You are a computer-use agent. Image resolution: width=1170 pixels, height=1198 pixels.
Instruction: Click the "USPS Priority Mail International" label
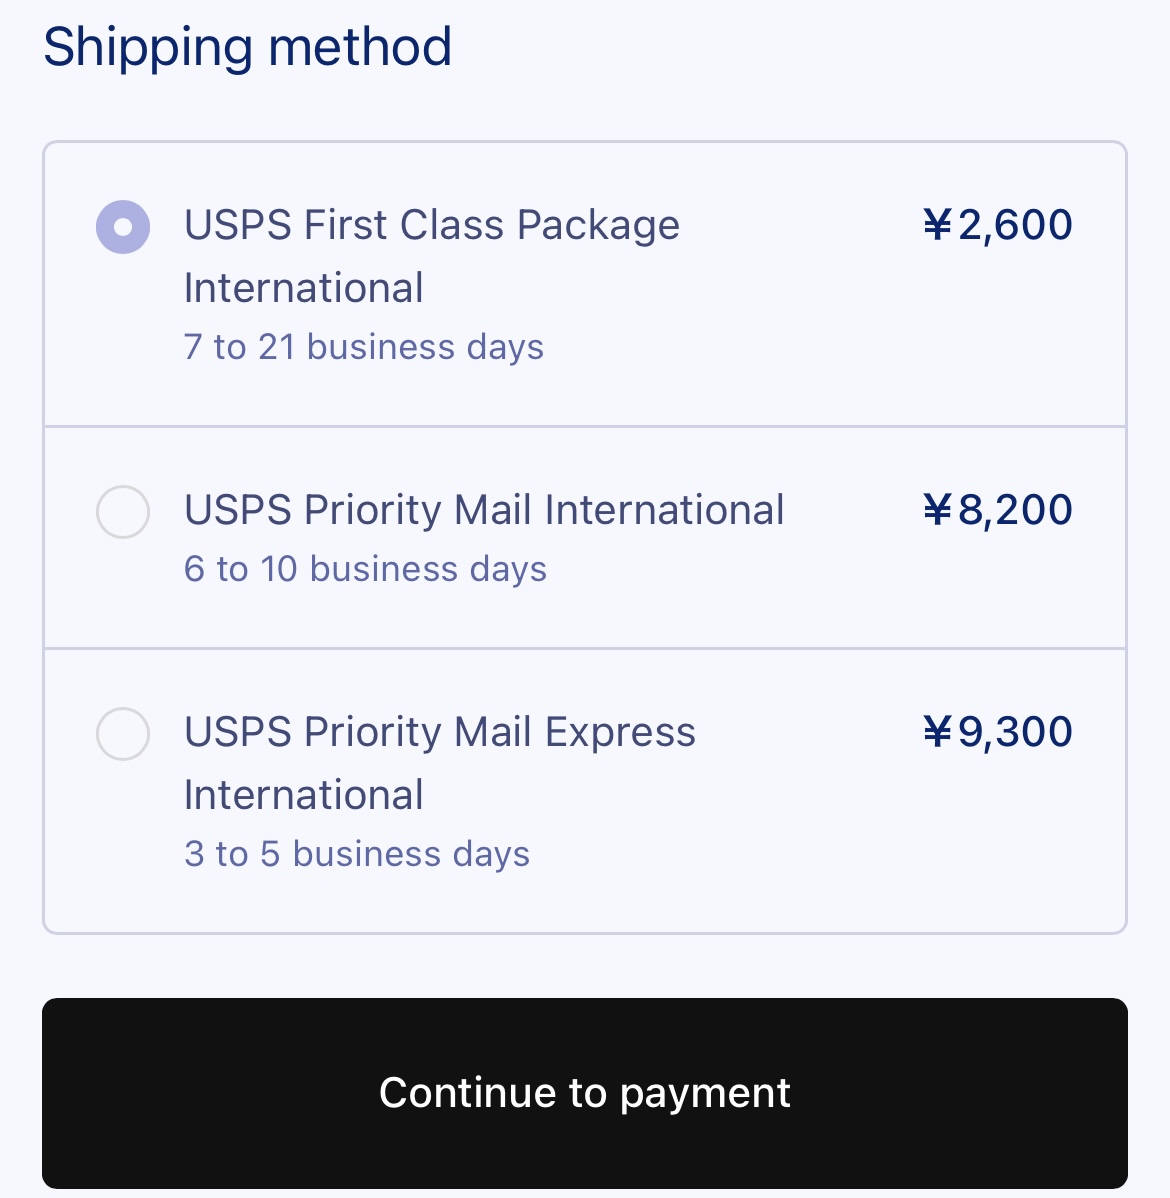click(484, 510)
